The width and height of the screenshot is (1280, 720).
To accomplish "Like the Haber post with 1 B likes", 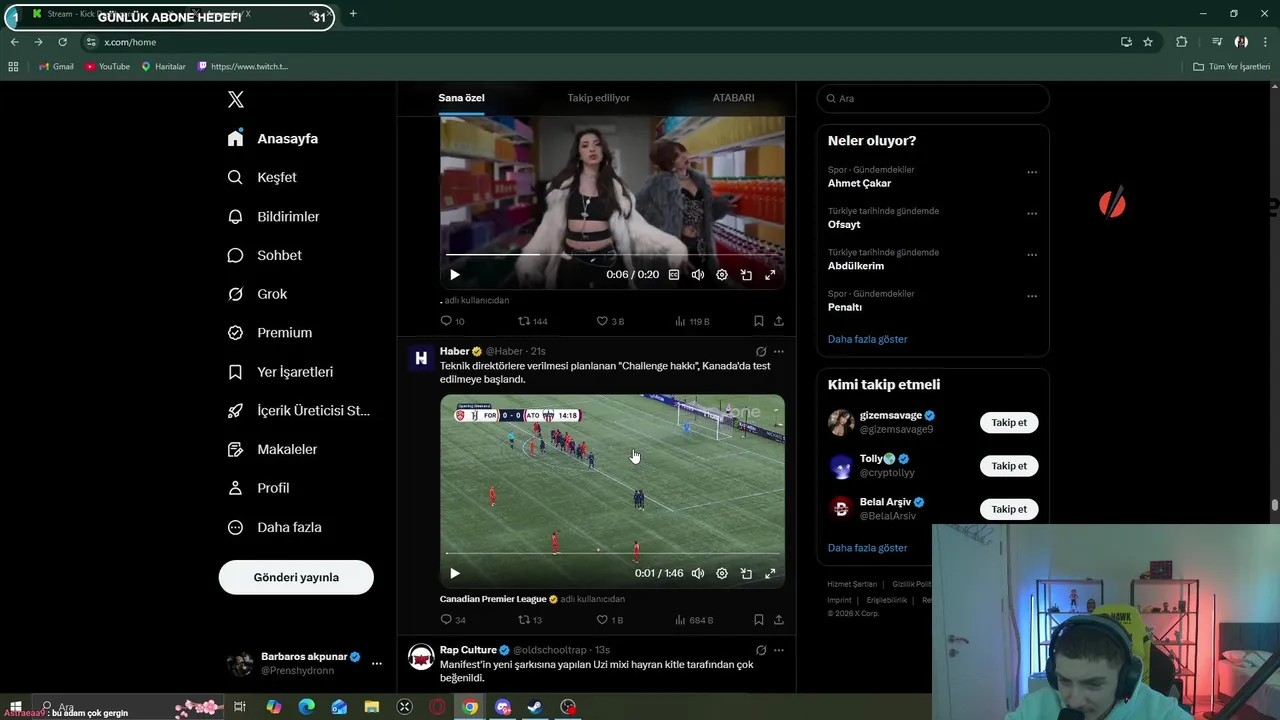I will 610,620.
